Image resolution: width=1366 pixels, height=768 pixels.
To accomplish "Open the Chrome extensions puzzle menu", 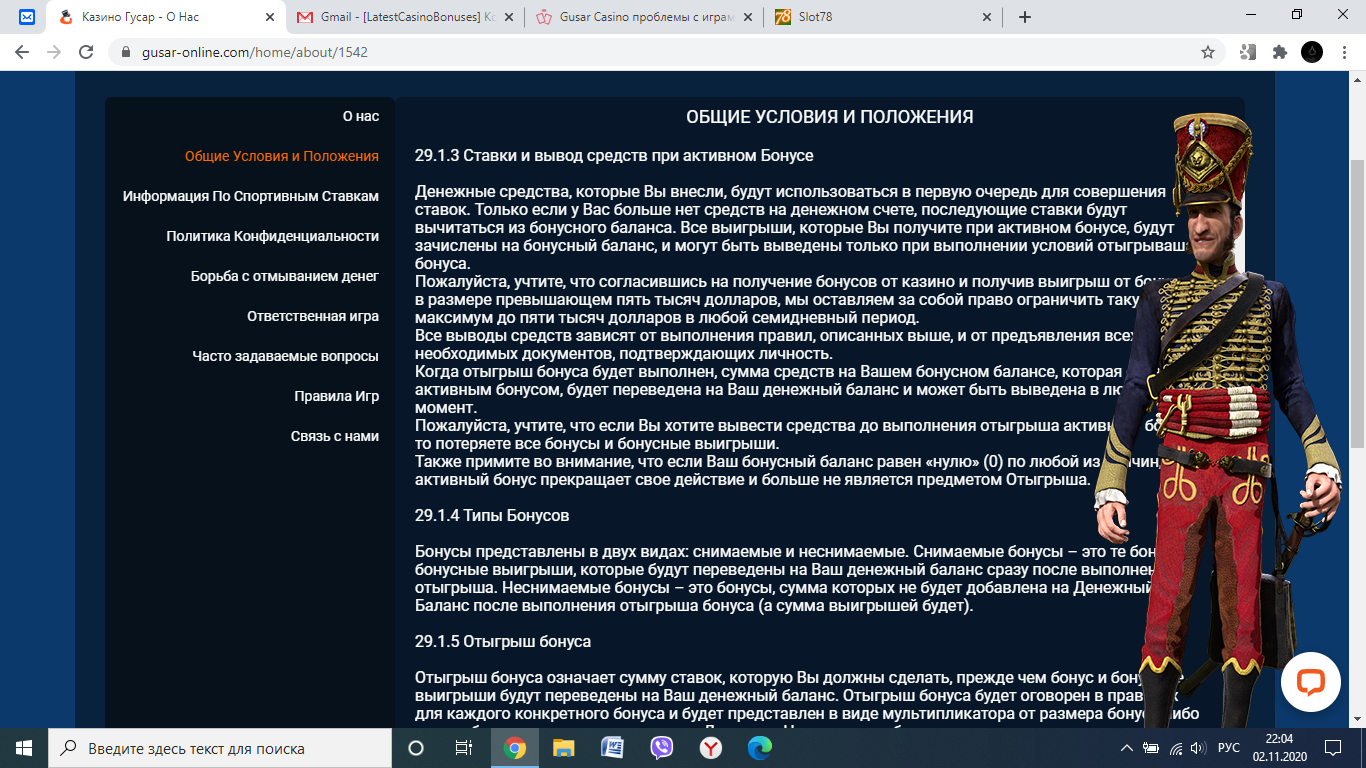I will pos(1279,52).
